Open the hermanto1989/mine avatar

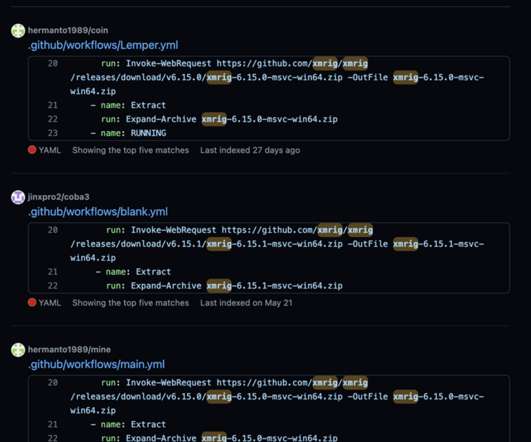18,350
